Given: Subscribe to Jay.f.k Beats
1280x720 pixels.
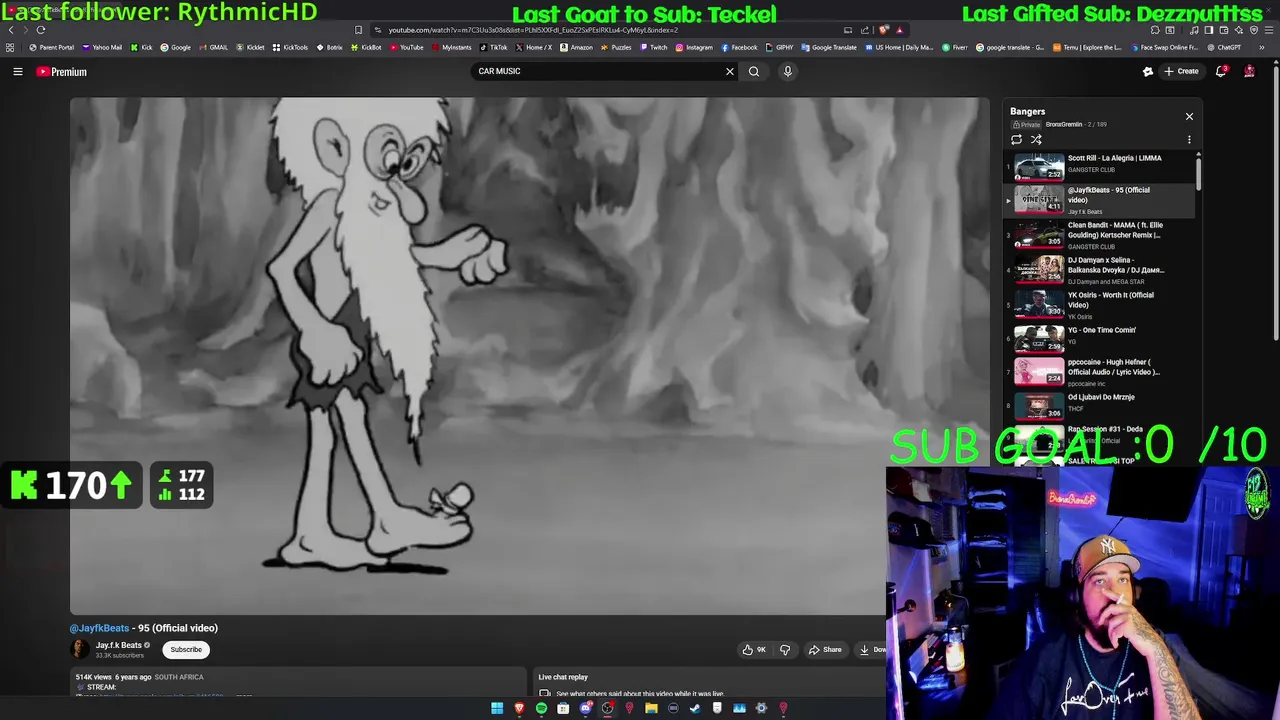Looking at the screenshot, I should coord(186,649).
